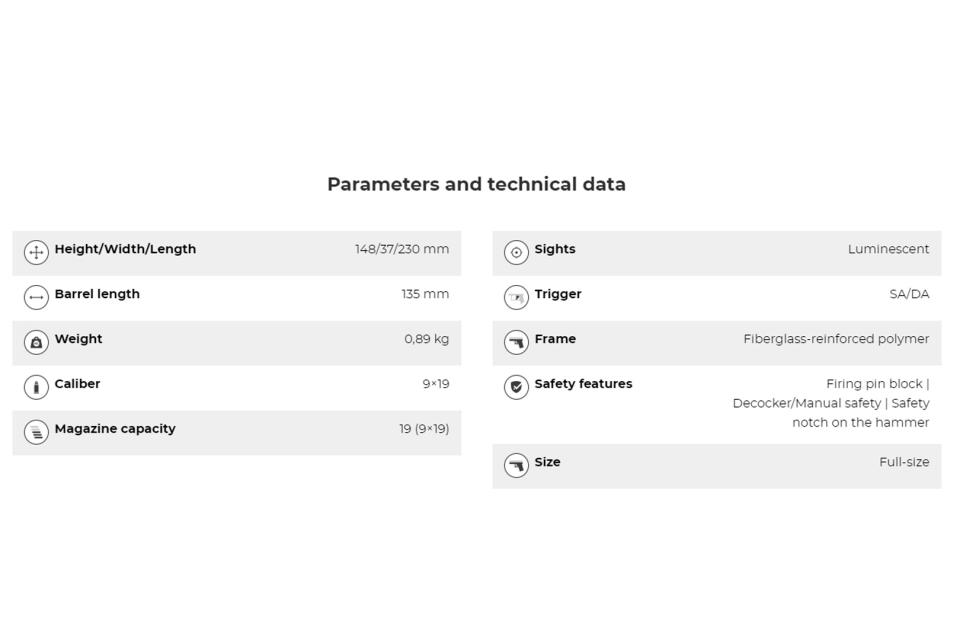Click the SA/DA trigger value
This screenshot has width=960, height=640.
click(x=909, y=294)
